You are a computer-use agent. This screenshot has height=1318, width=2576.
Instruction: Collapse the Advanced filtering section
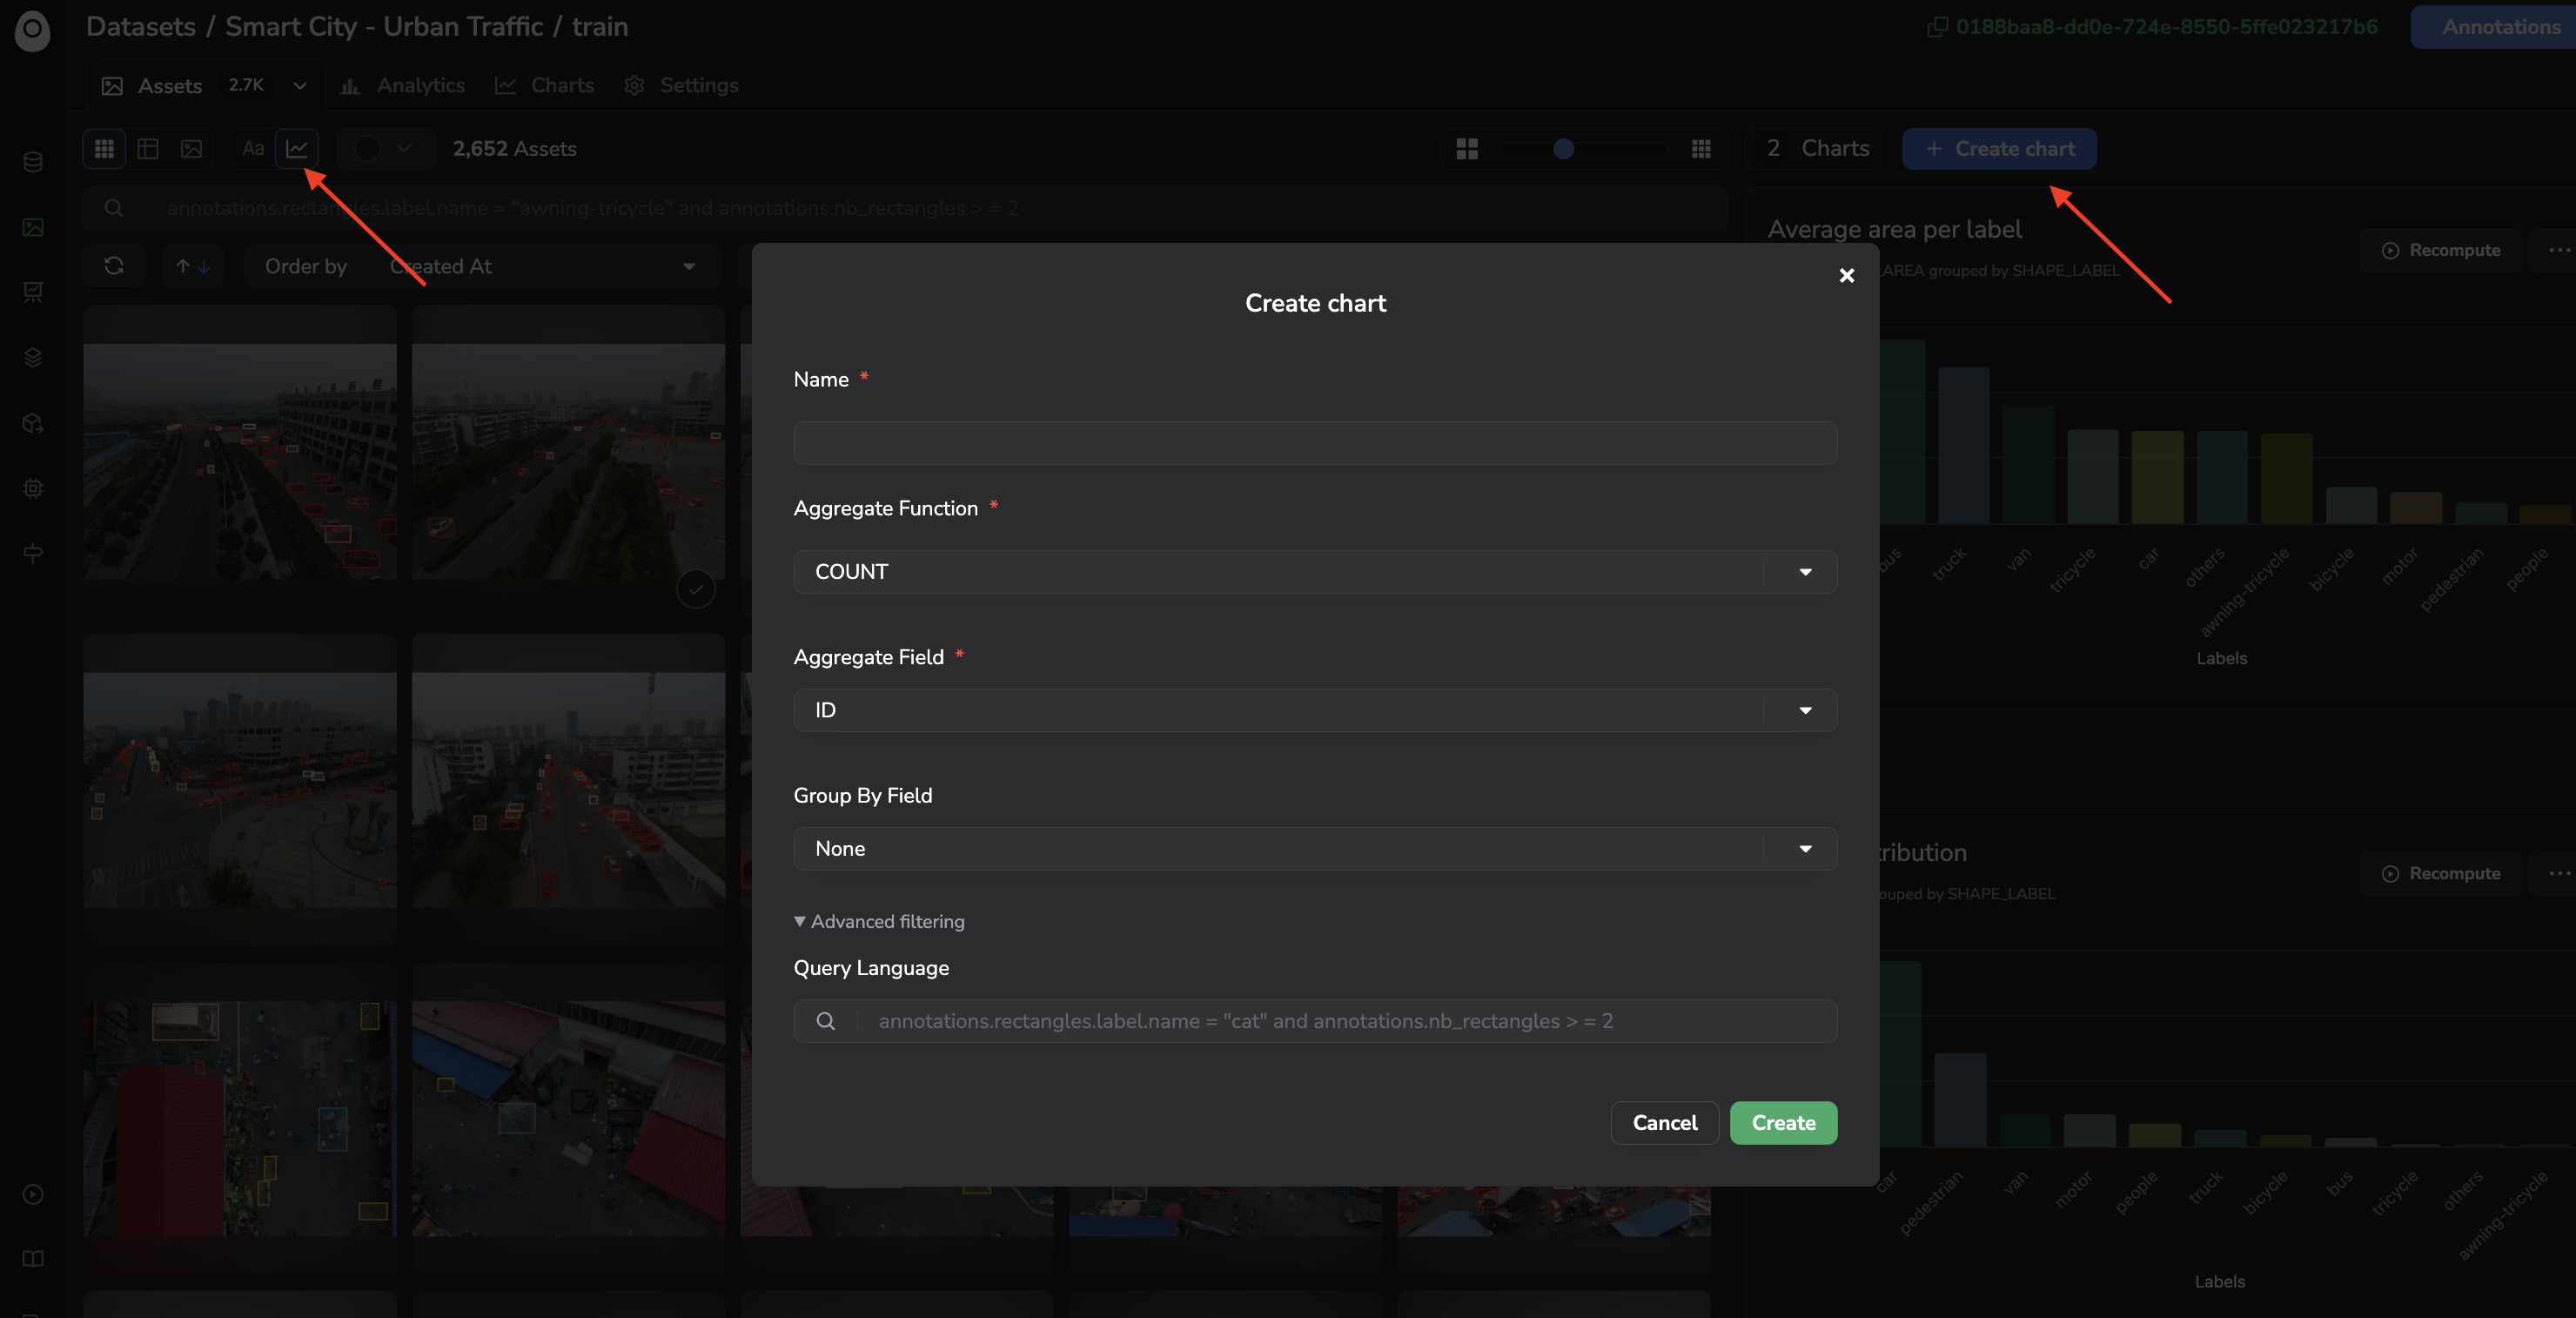pyautogui.click(x=879, y=922)
